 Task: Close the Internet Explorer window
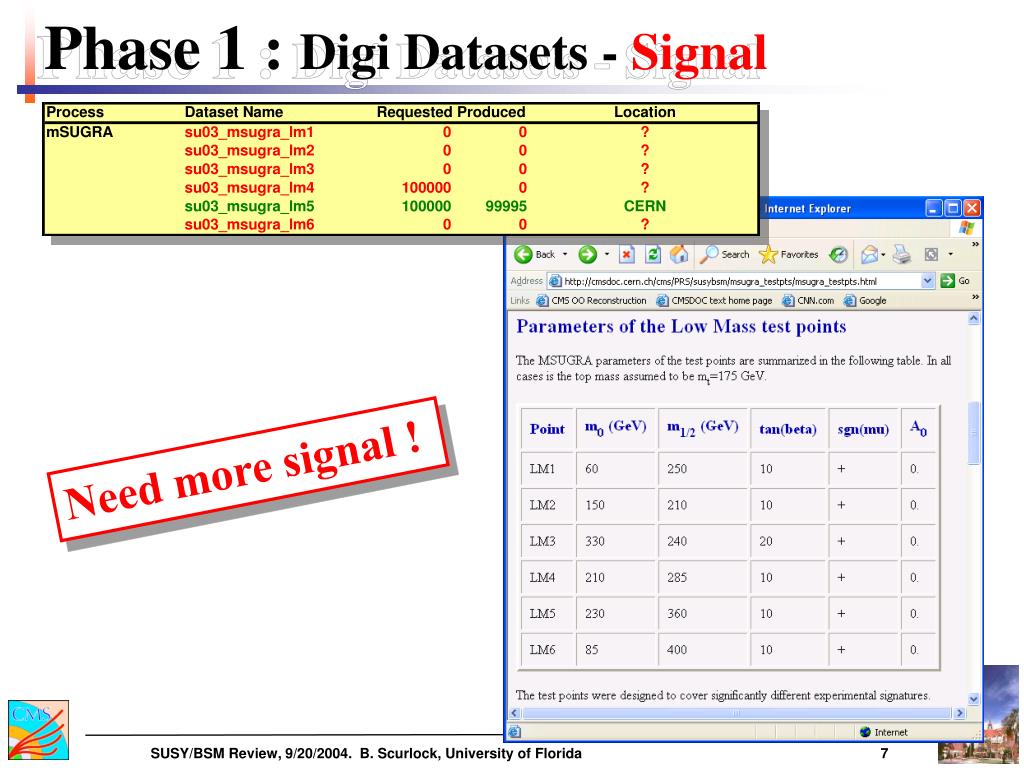(972, 208)
